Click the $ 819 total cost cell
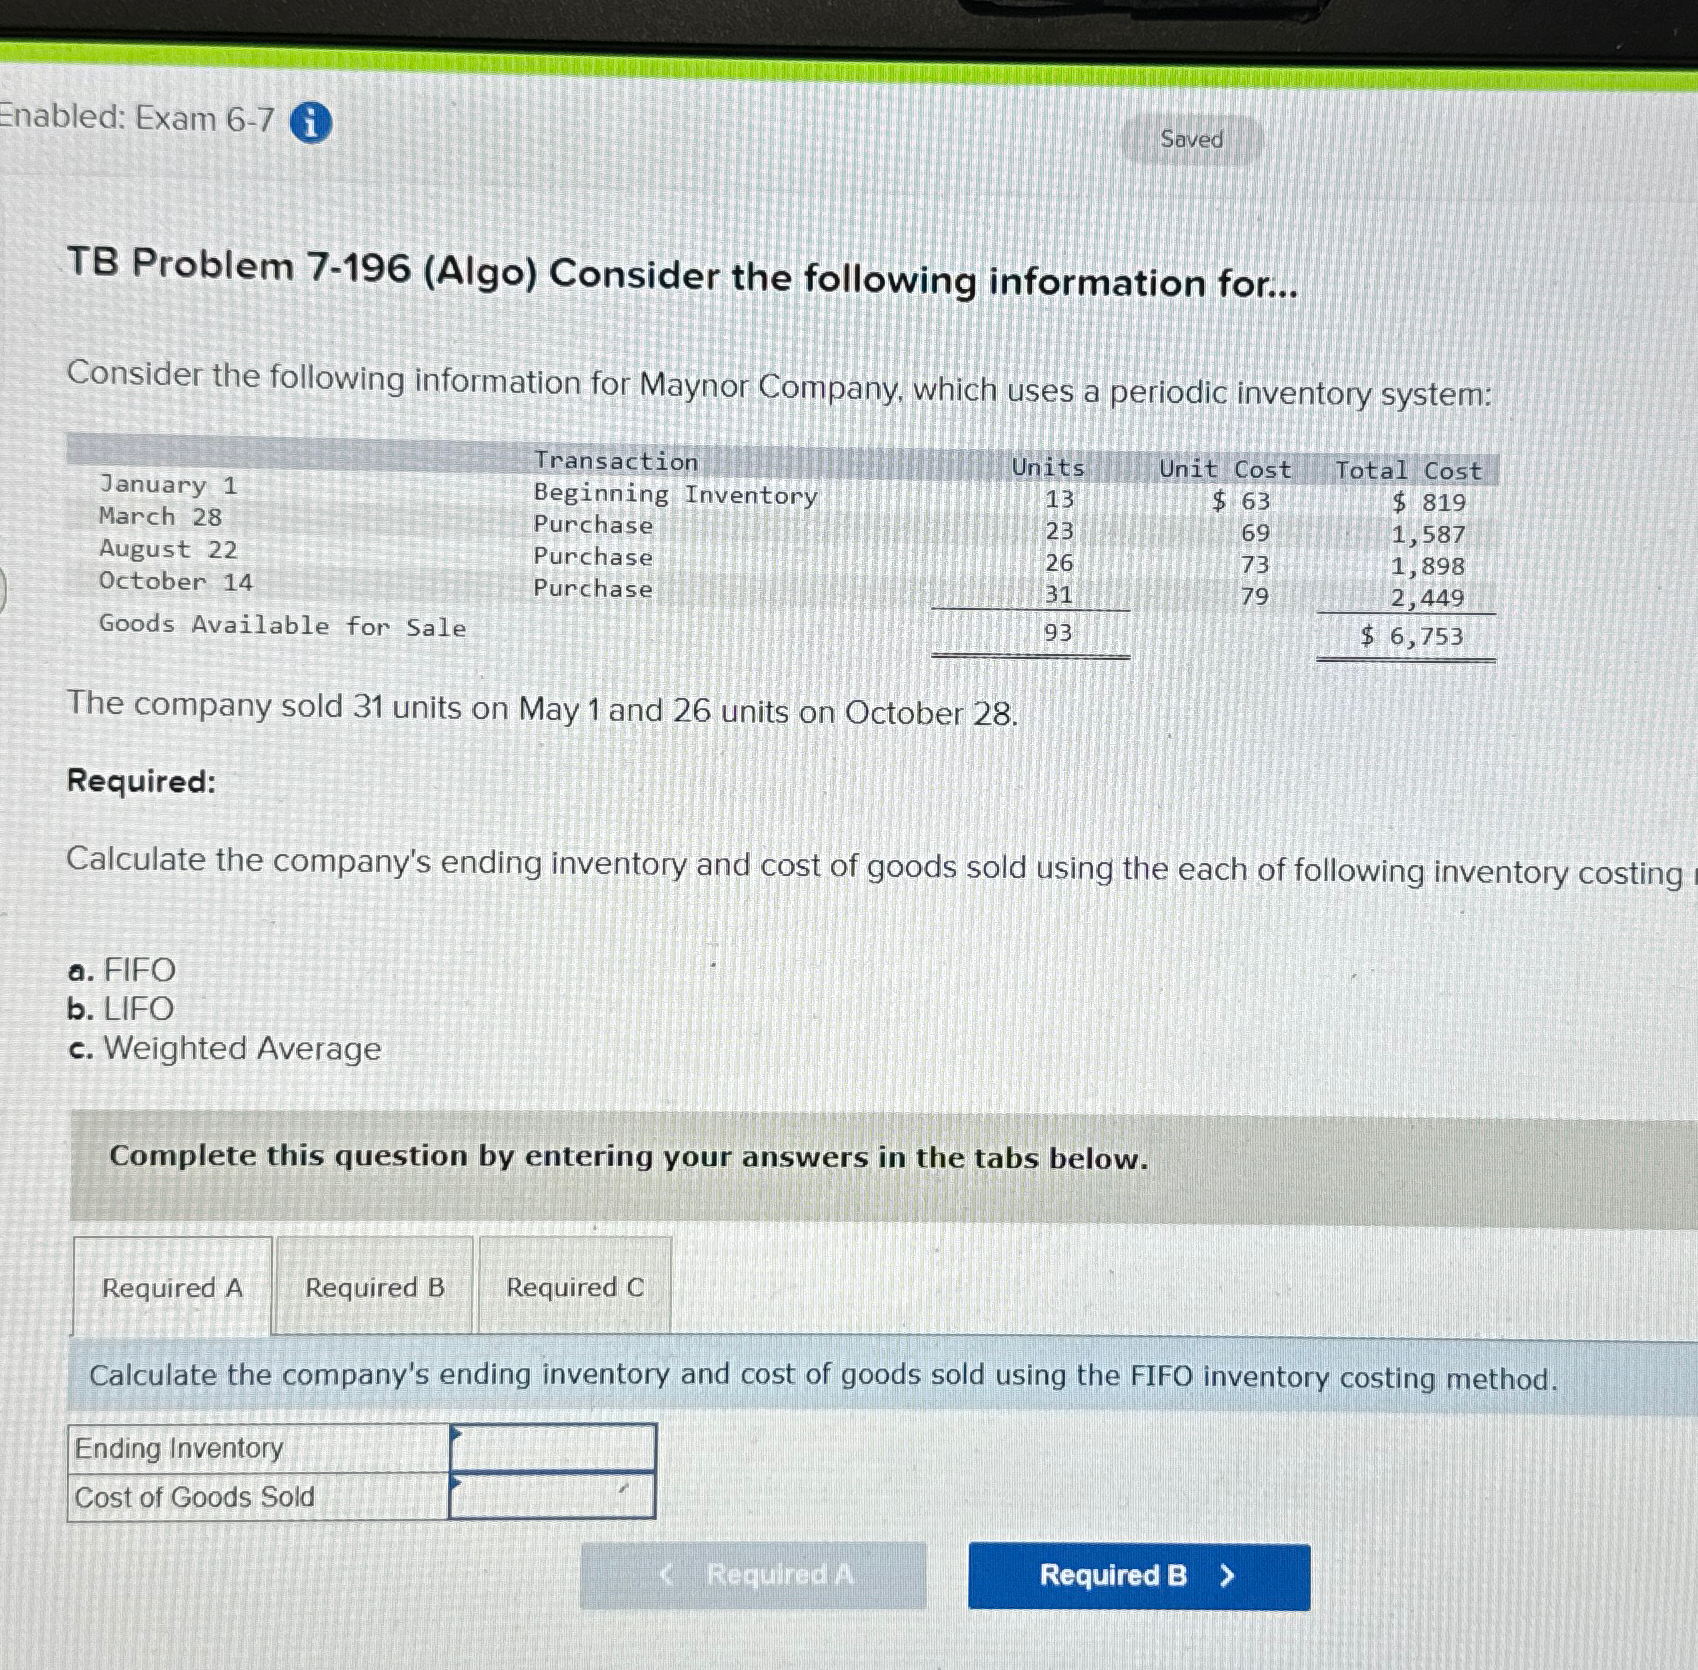This screenshot has height=1670, width=1698. point(1428,502)
